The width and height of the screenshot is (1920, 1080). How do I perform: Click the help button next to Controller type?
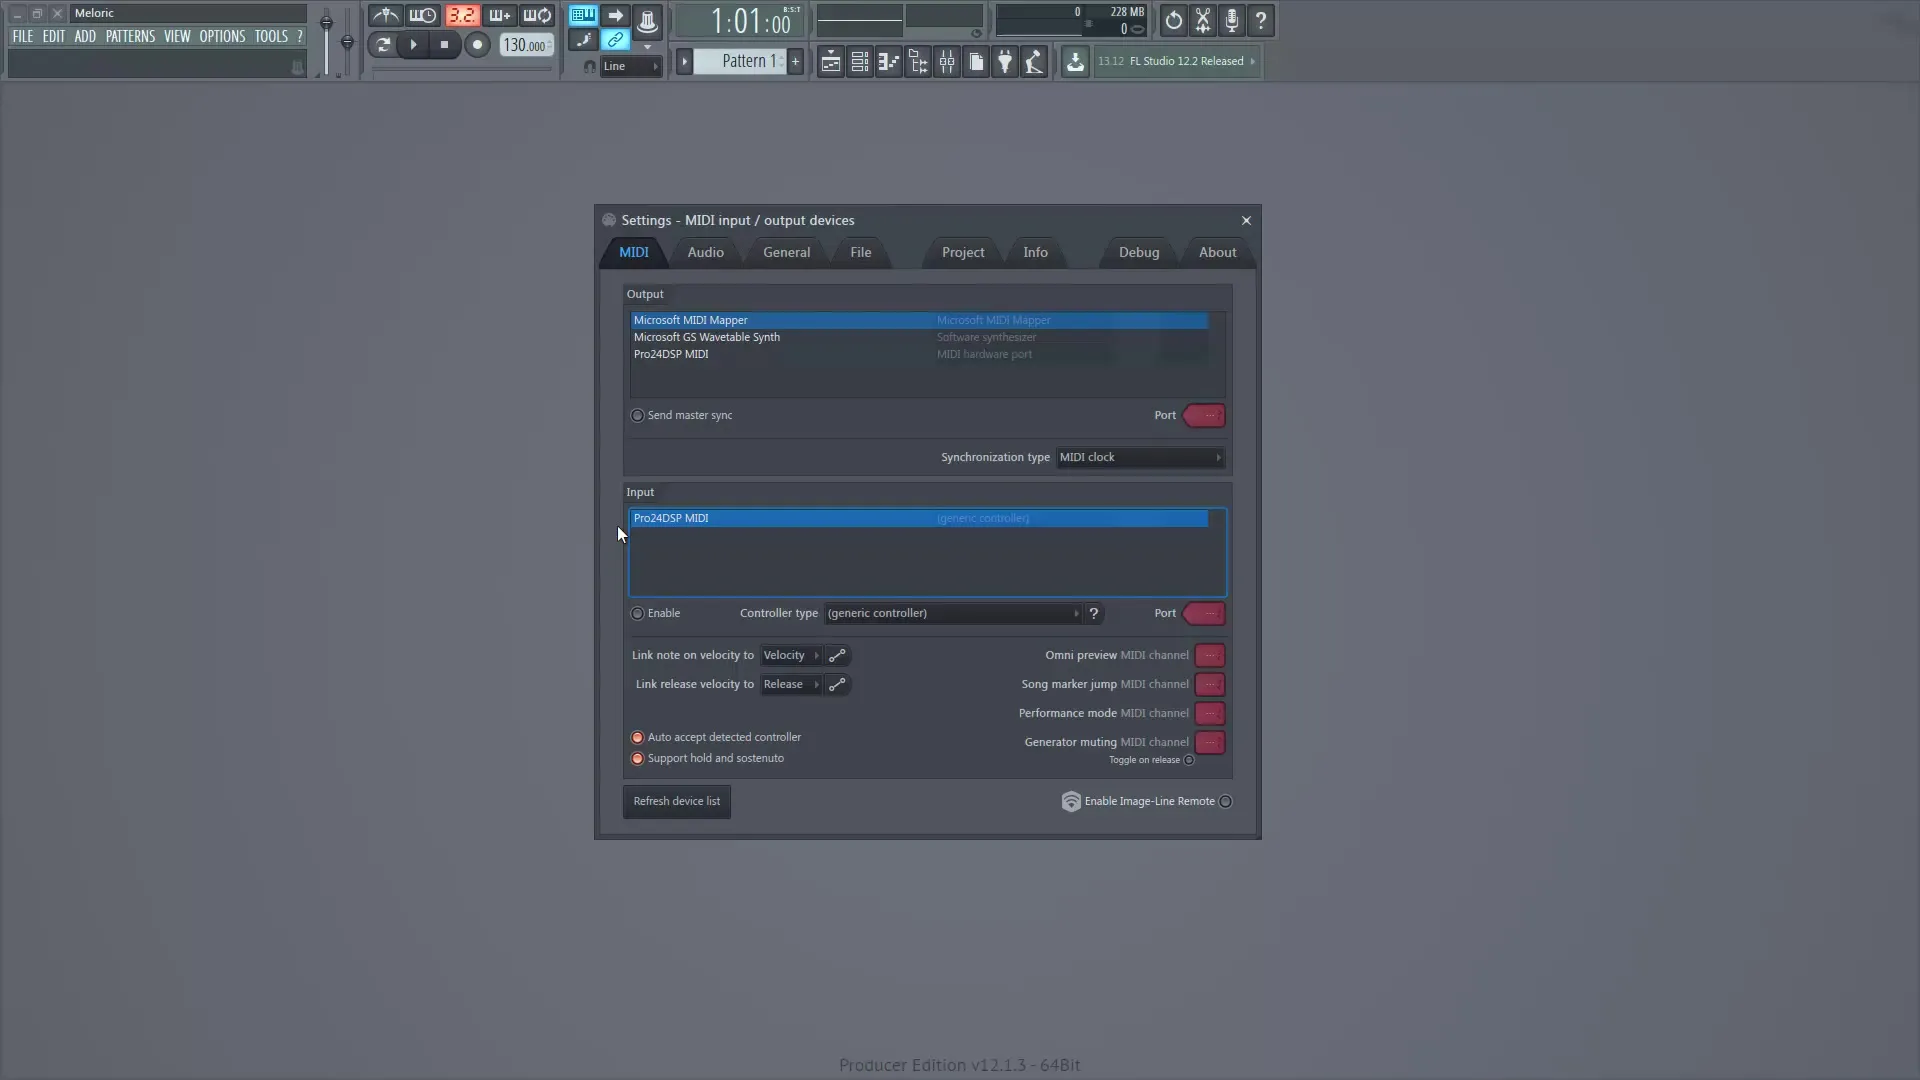pos(1093,614)
